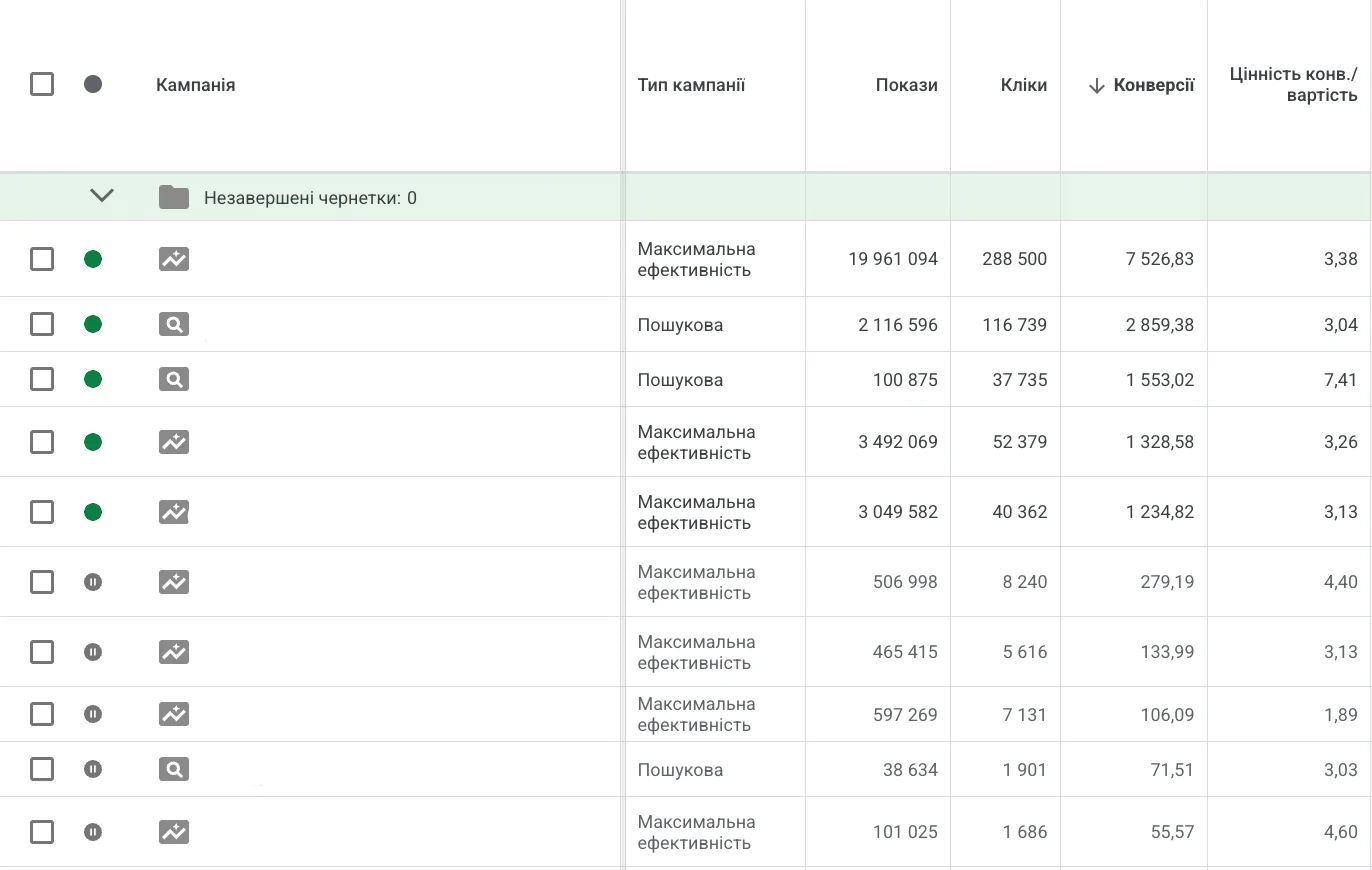Open green status dot of 37 735 clicks campaign
Screen dimensions: 1372x870
(93, 379)
